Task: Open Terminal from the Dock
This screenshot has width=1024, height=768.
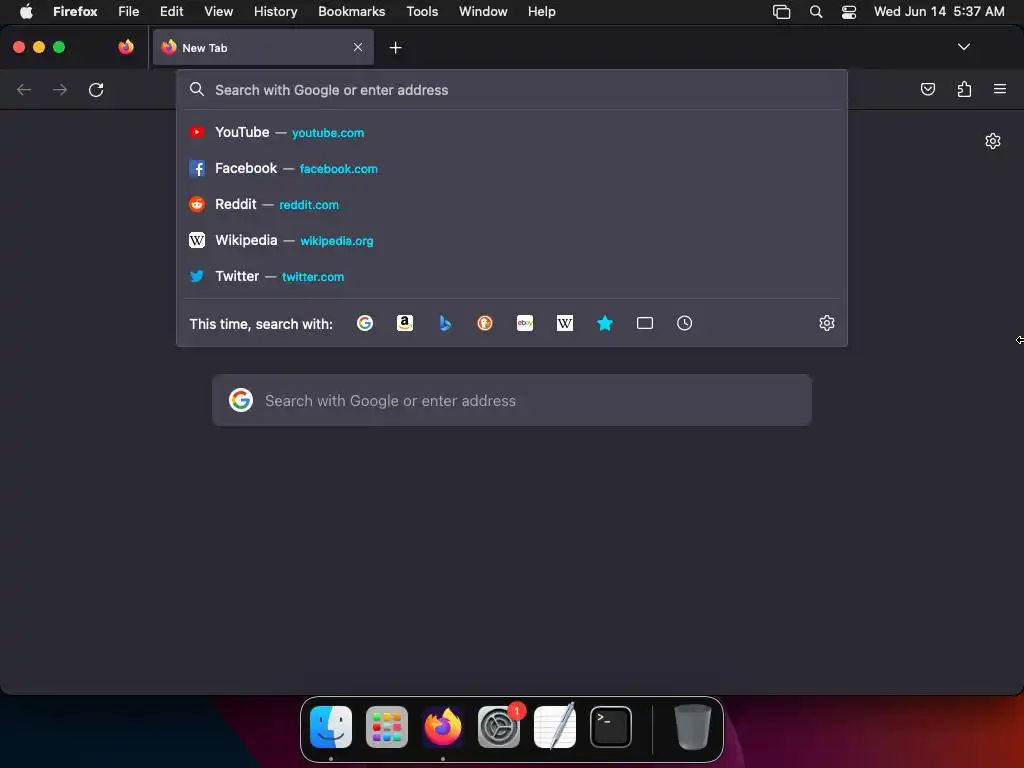Action: pos(611,727)
